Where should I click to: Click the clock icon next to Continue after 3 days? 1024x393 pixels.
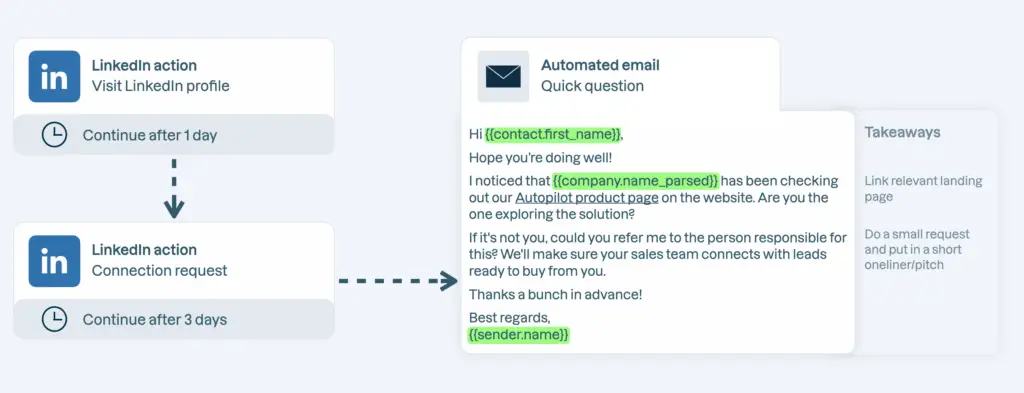tap(54, 319)
